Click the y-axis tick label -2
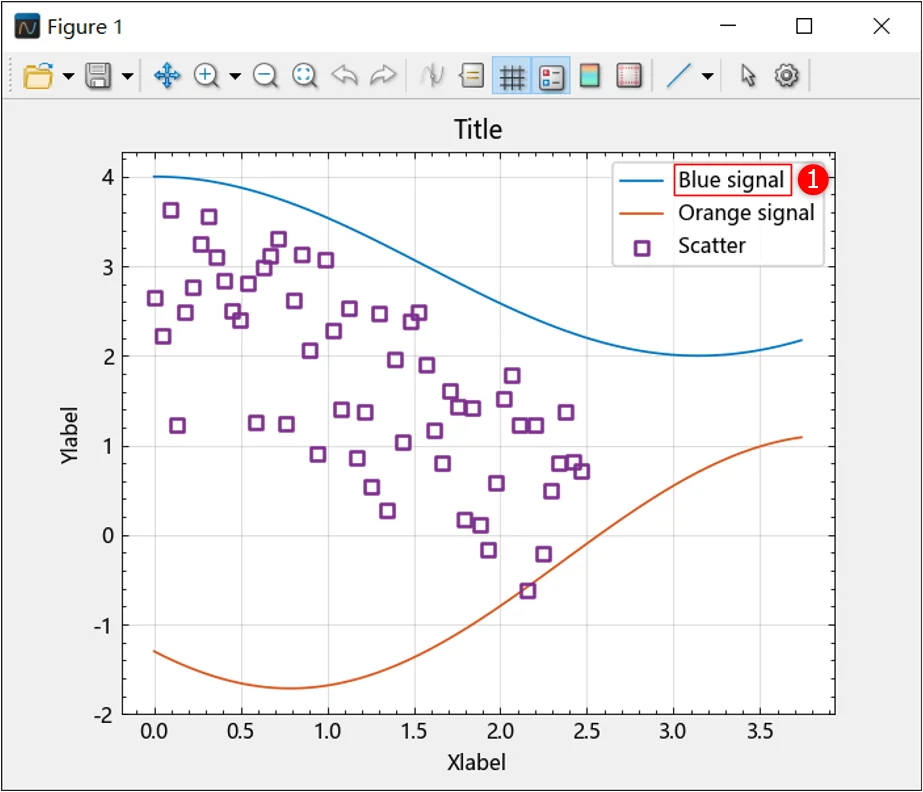 pos(104,715)
